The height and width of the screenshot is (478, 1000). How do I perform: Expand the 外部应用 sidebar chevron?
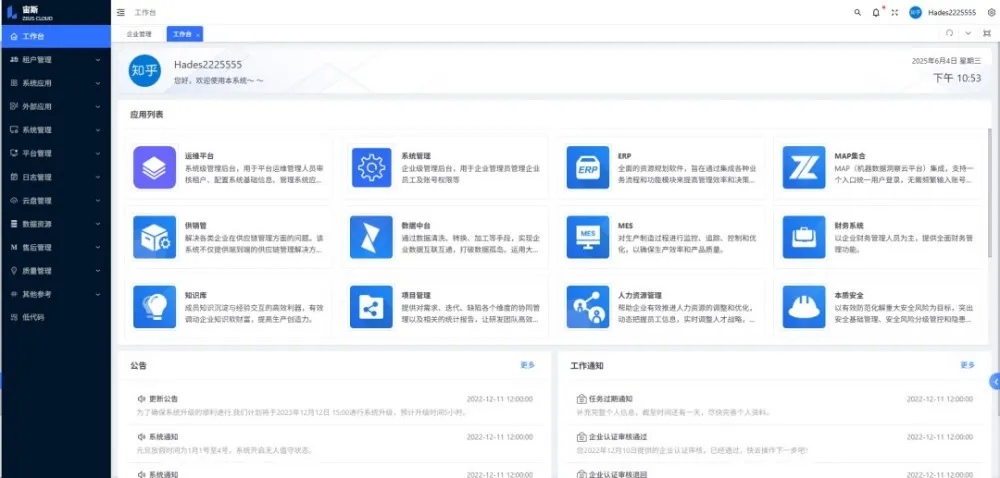[98, 106]
